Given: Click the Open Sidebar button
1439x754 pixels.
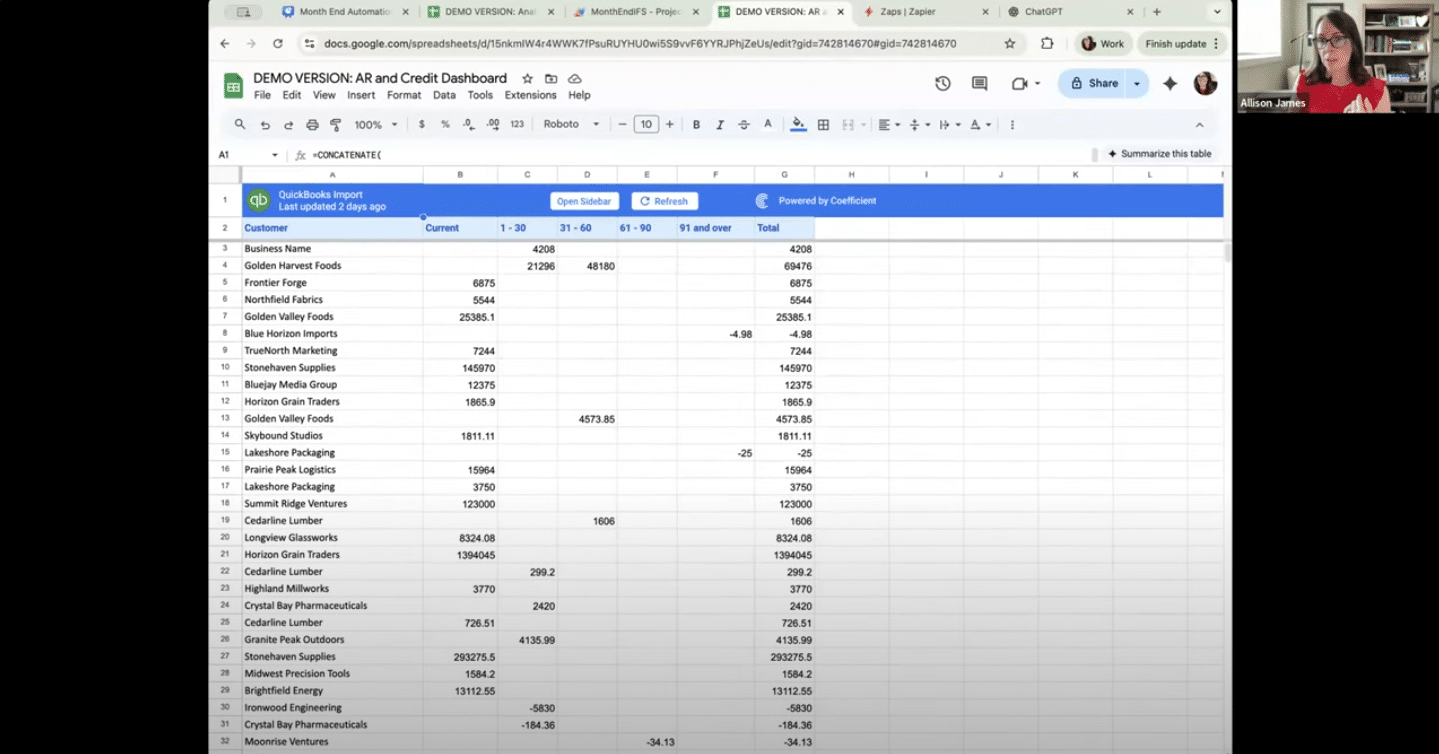Looking at the screenshot, I should point(584,201).
